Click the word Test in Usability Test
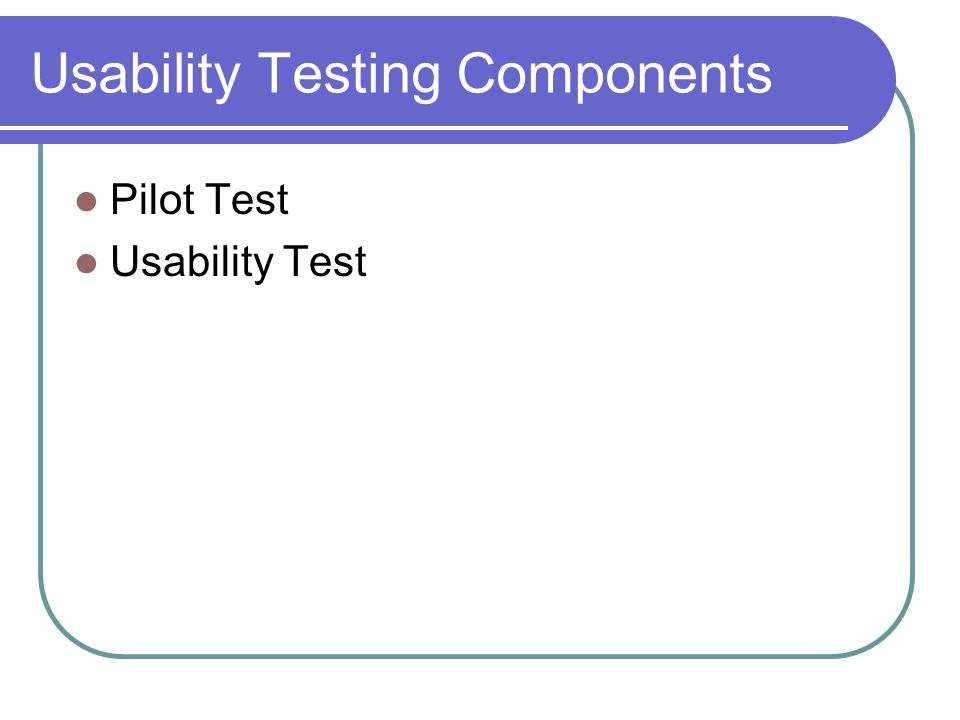This screenshot has width=960, height=720. [x=326, y=263]
